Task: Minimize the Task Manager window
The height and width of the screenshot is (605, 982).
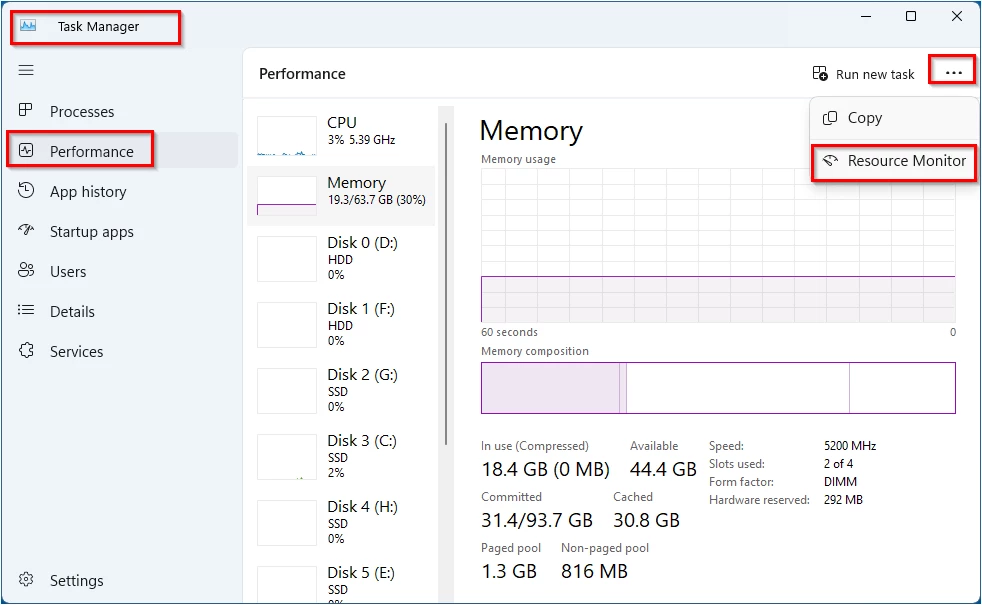Action: click(x=866, y=16)
